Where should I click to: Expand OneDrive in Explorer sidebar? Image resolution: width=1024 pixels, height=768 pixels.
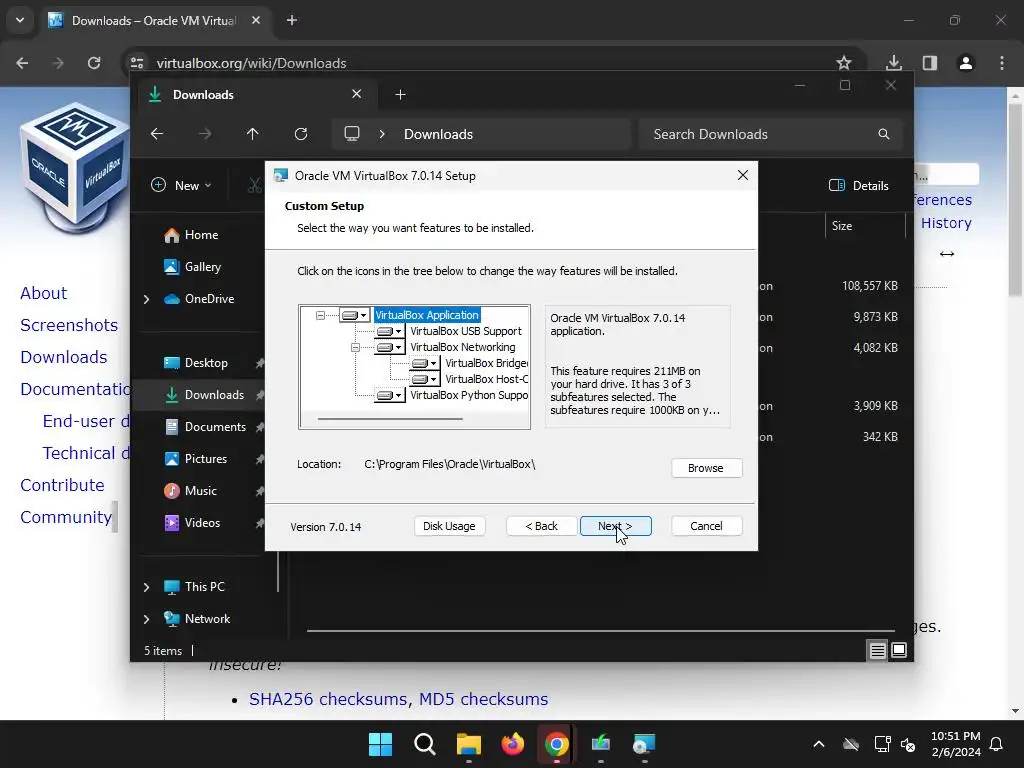point(146,299)
